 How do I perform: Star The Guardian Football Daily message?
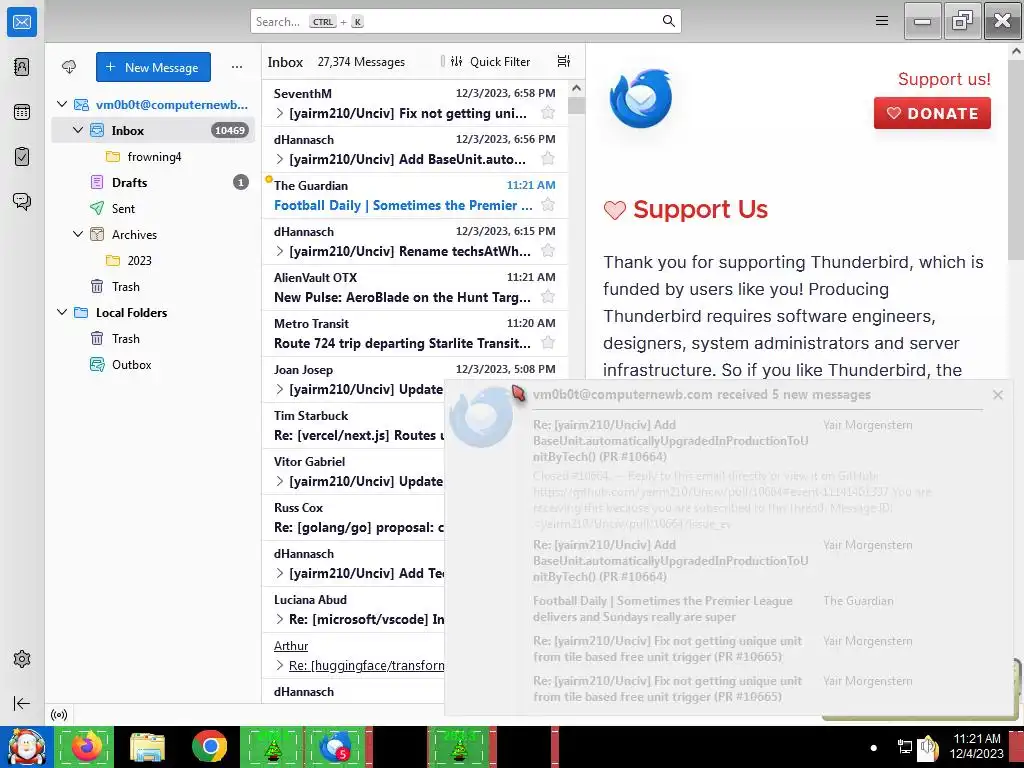[x=548, y=205]
